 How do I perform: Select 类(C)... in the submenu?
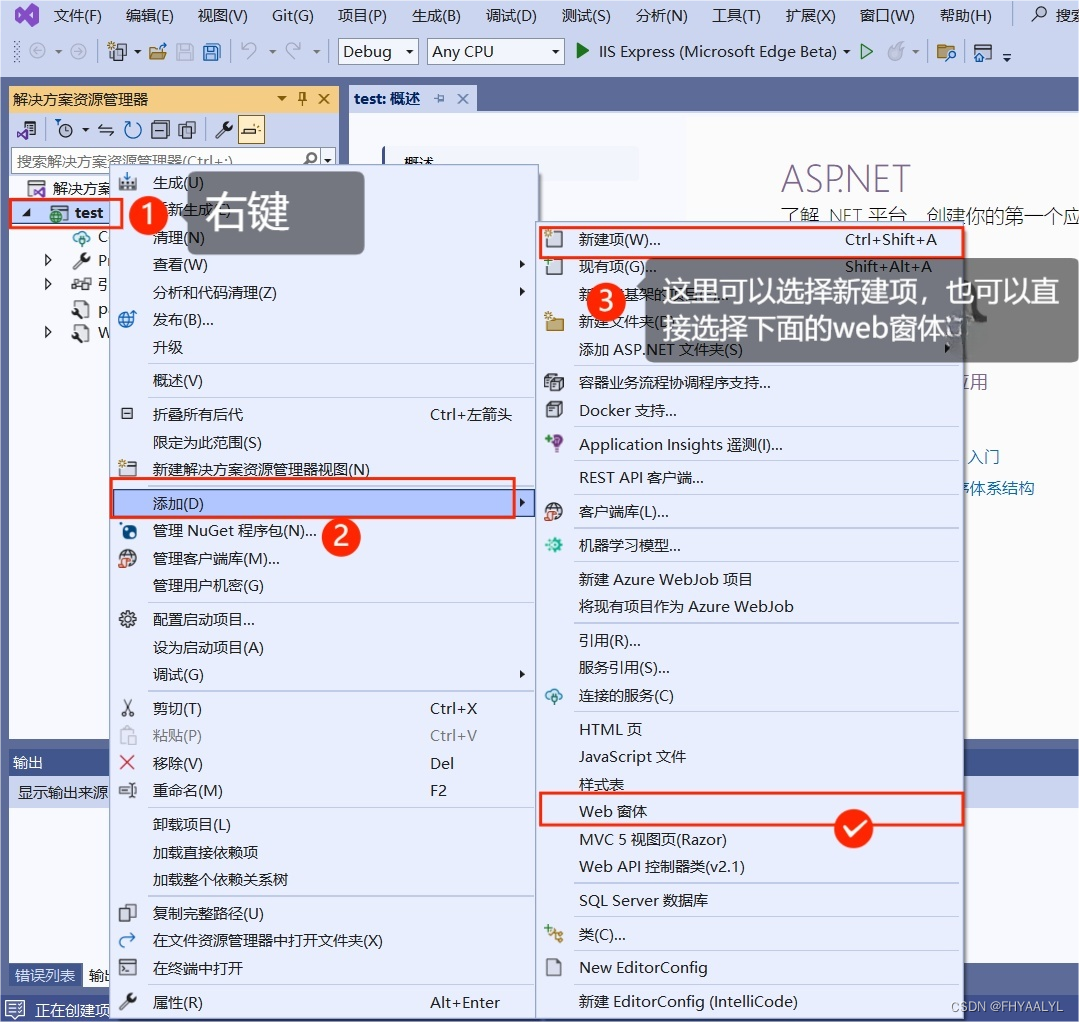pyautogui.click(x=750, y=934)
